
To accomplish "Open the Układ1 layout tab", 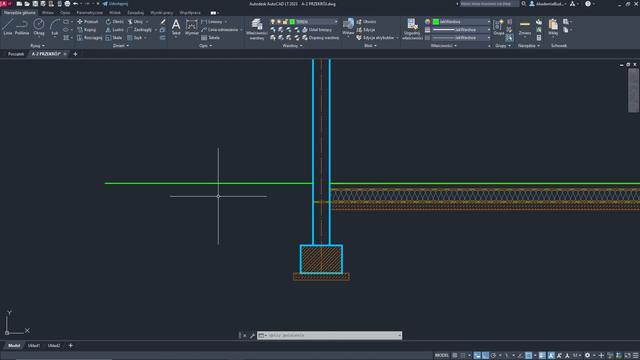I will pos(34,346).
